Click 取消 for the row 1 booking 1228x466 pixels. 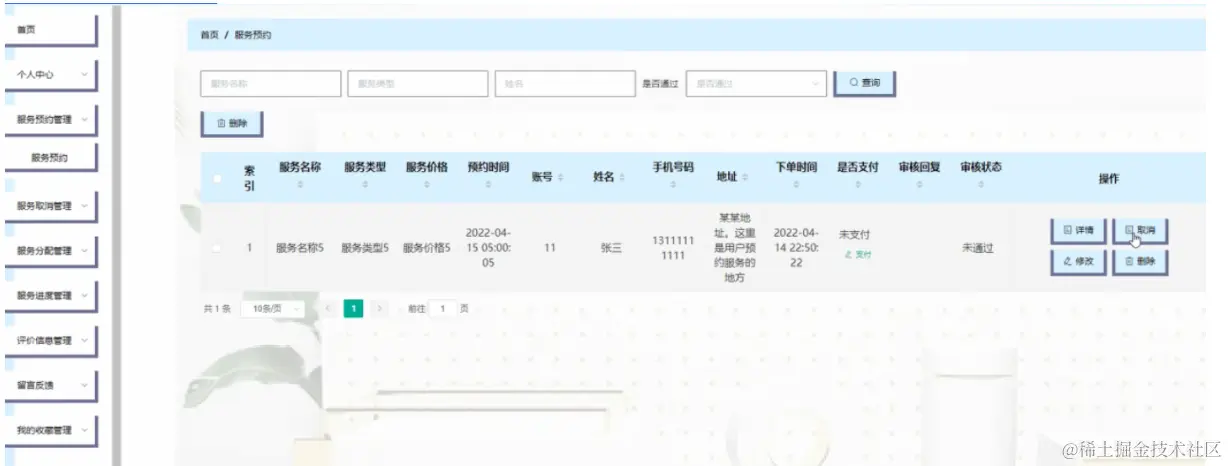(1140, 230)
